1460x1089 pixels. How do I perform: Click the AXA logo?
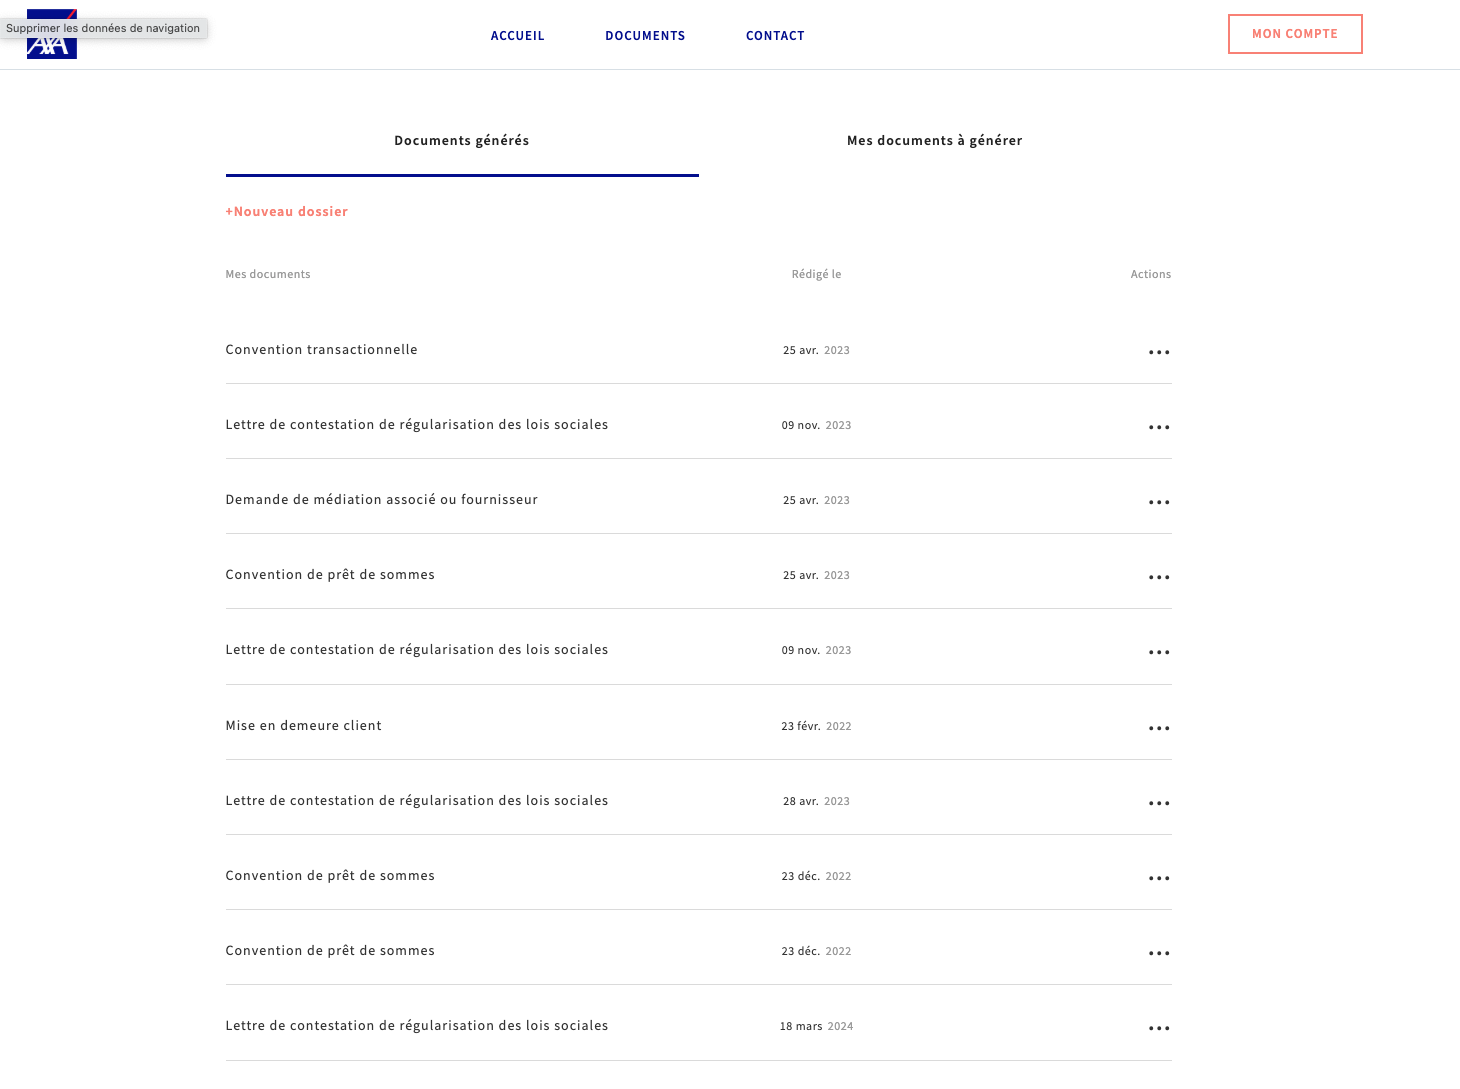pyautogui.click(x=52, y=34)
